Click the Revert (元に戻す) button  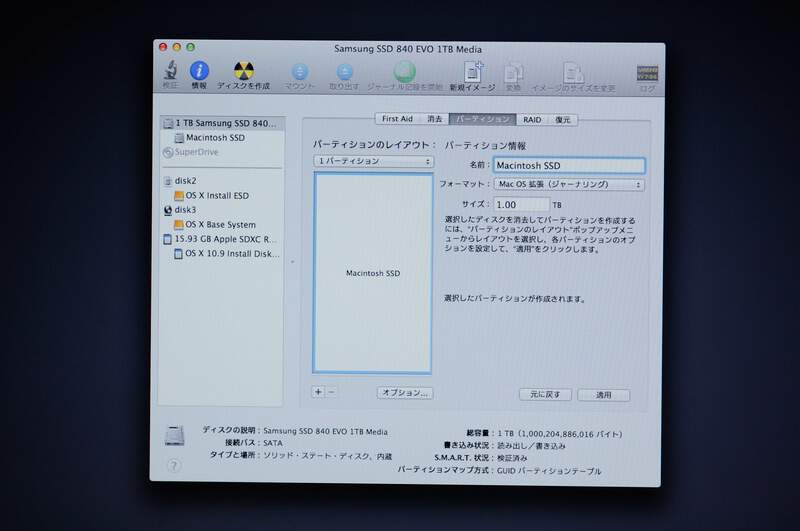[x=545, y=395]
